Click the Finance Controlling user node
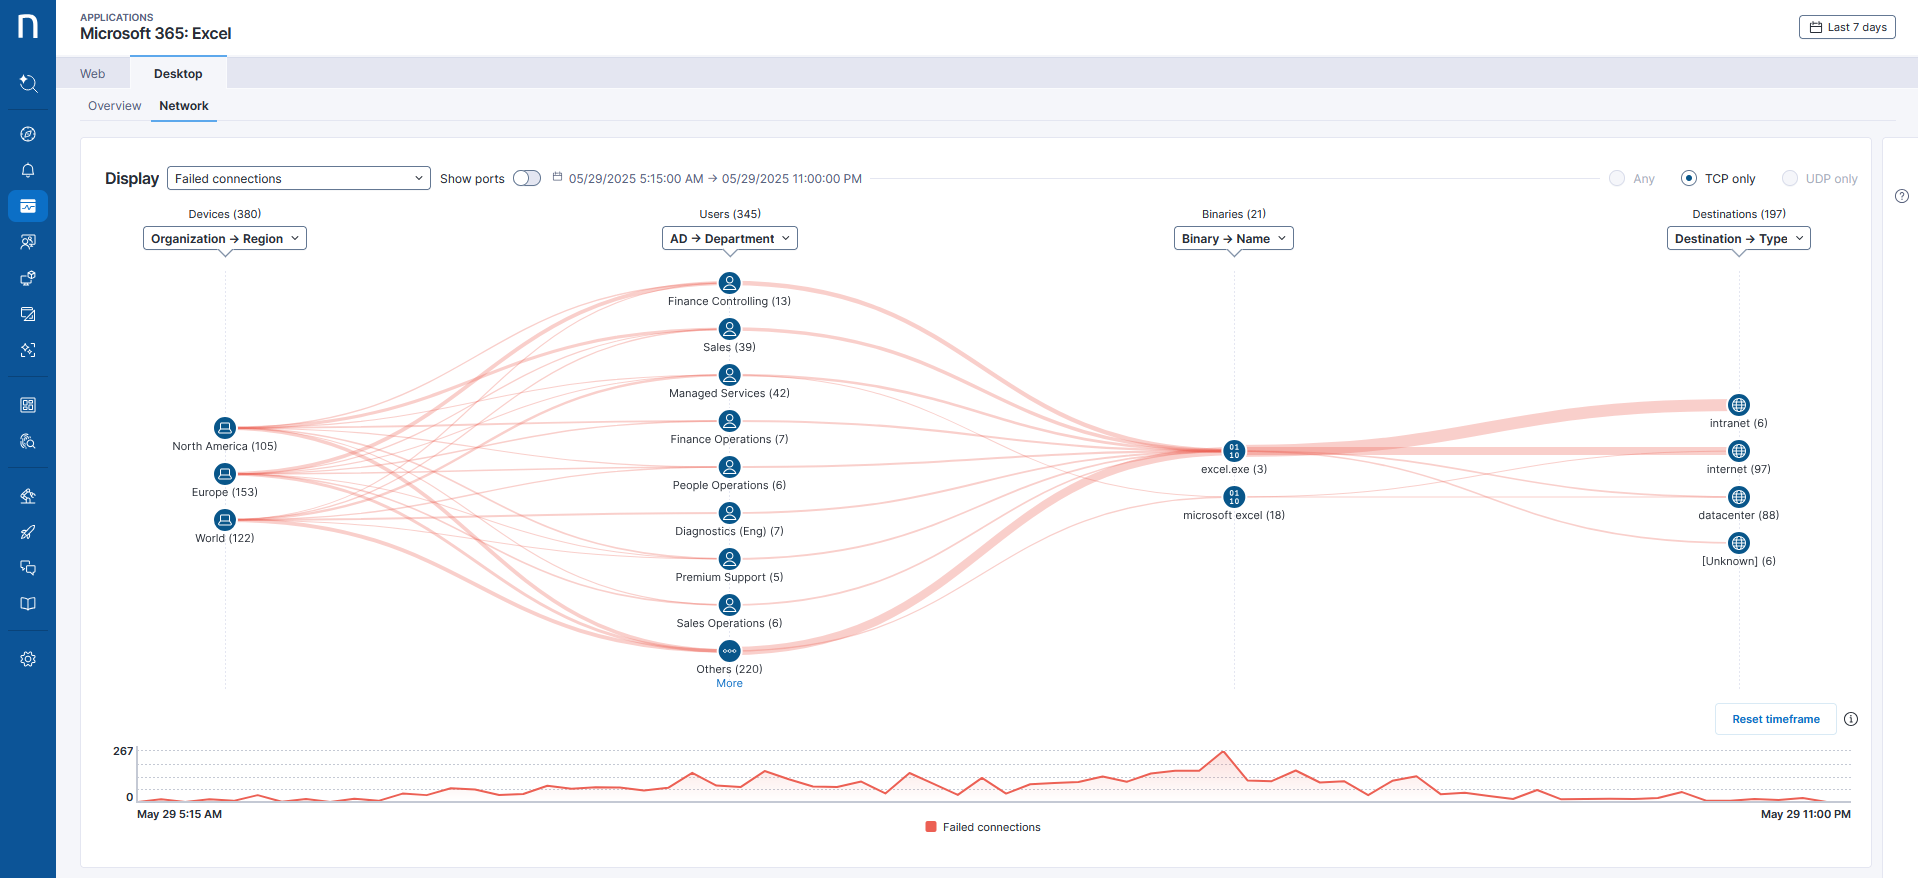The image size is (1918, 878). point(730,283)
